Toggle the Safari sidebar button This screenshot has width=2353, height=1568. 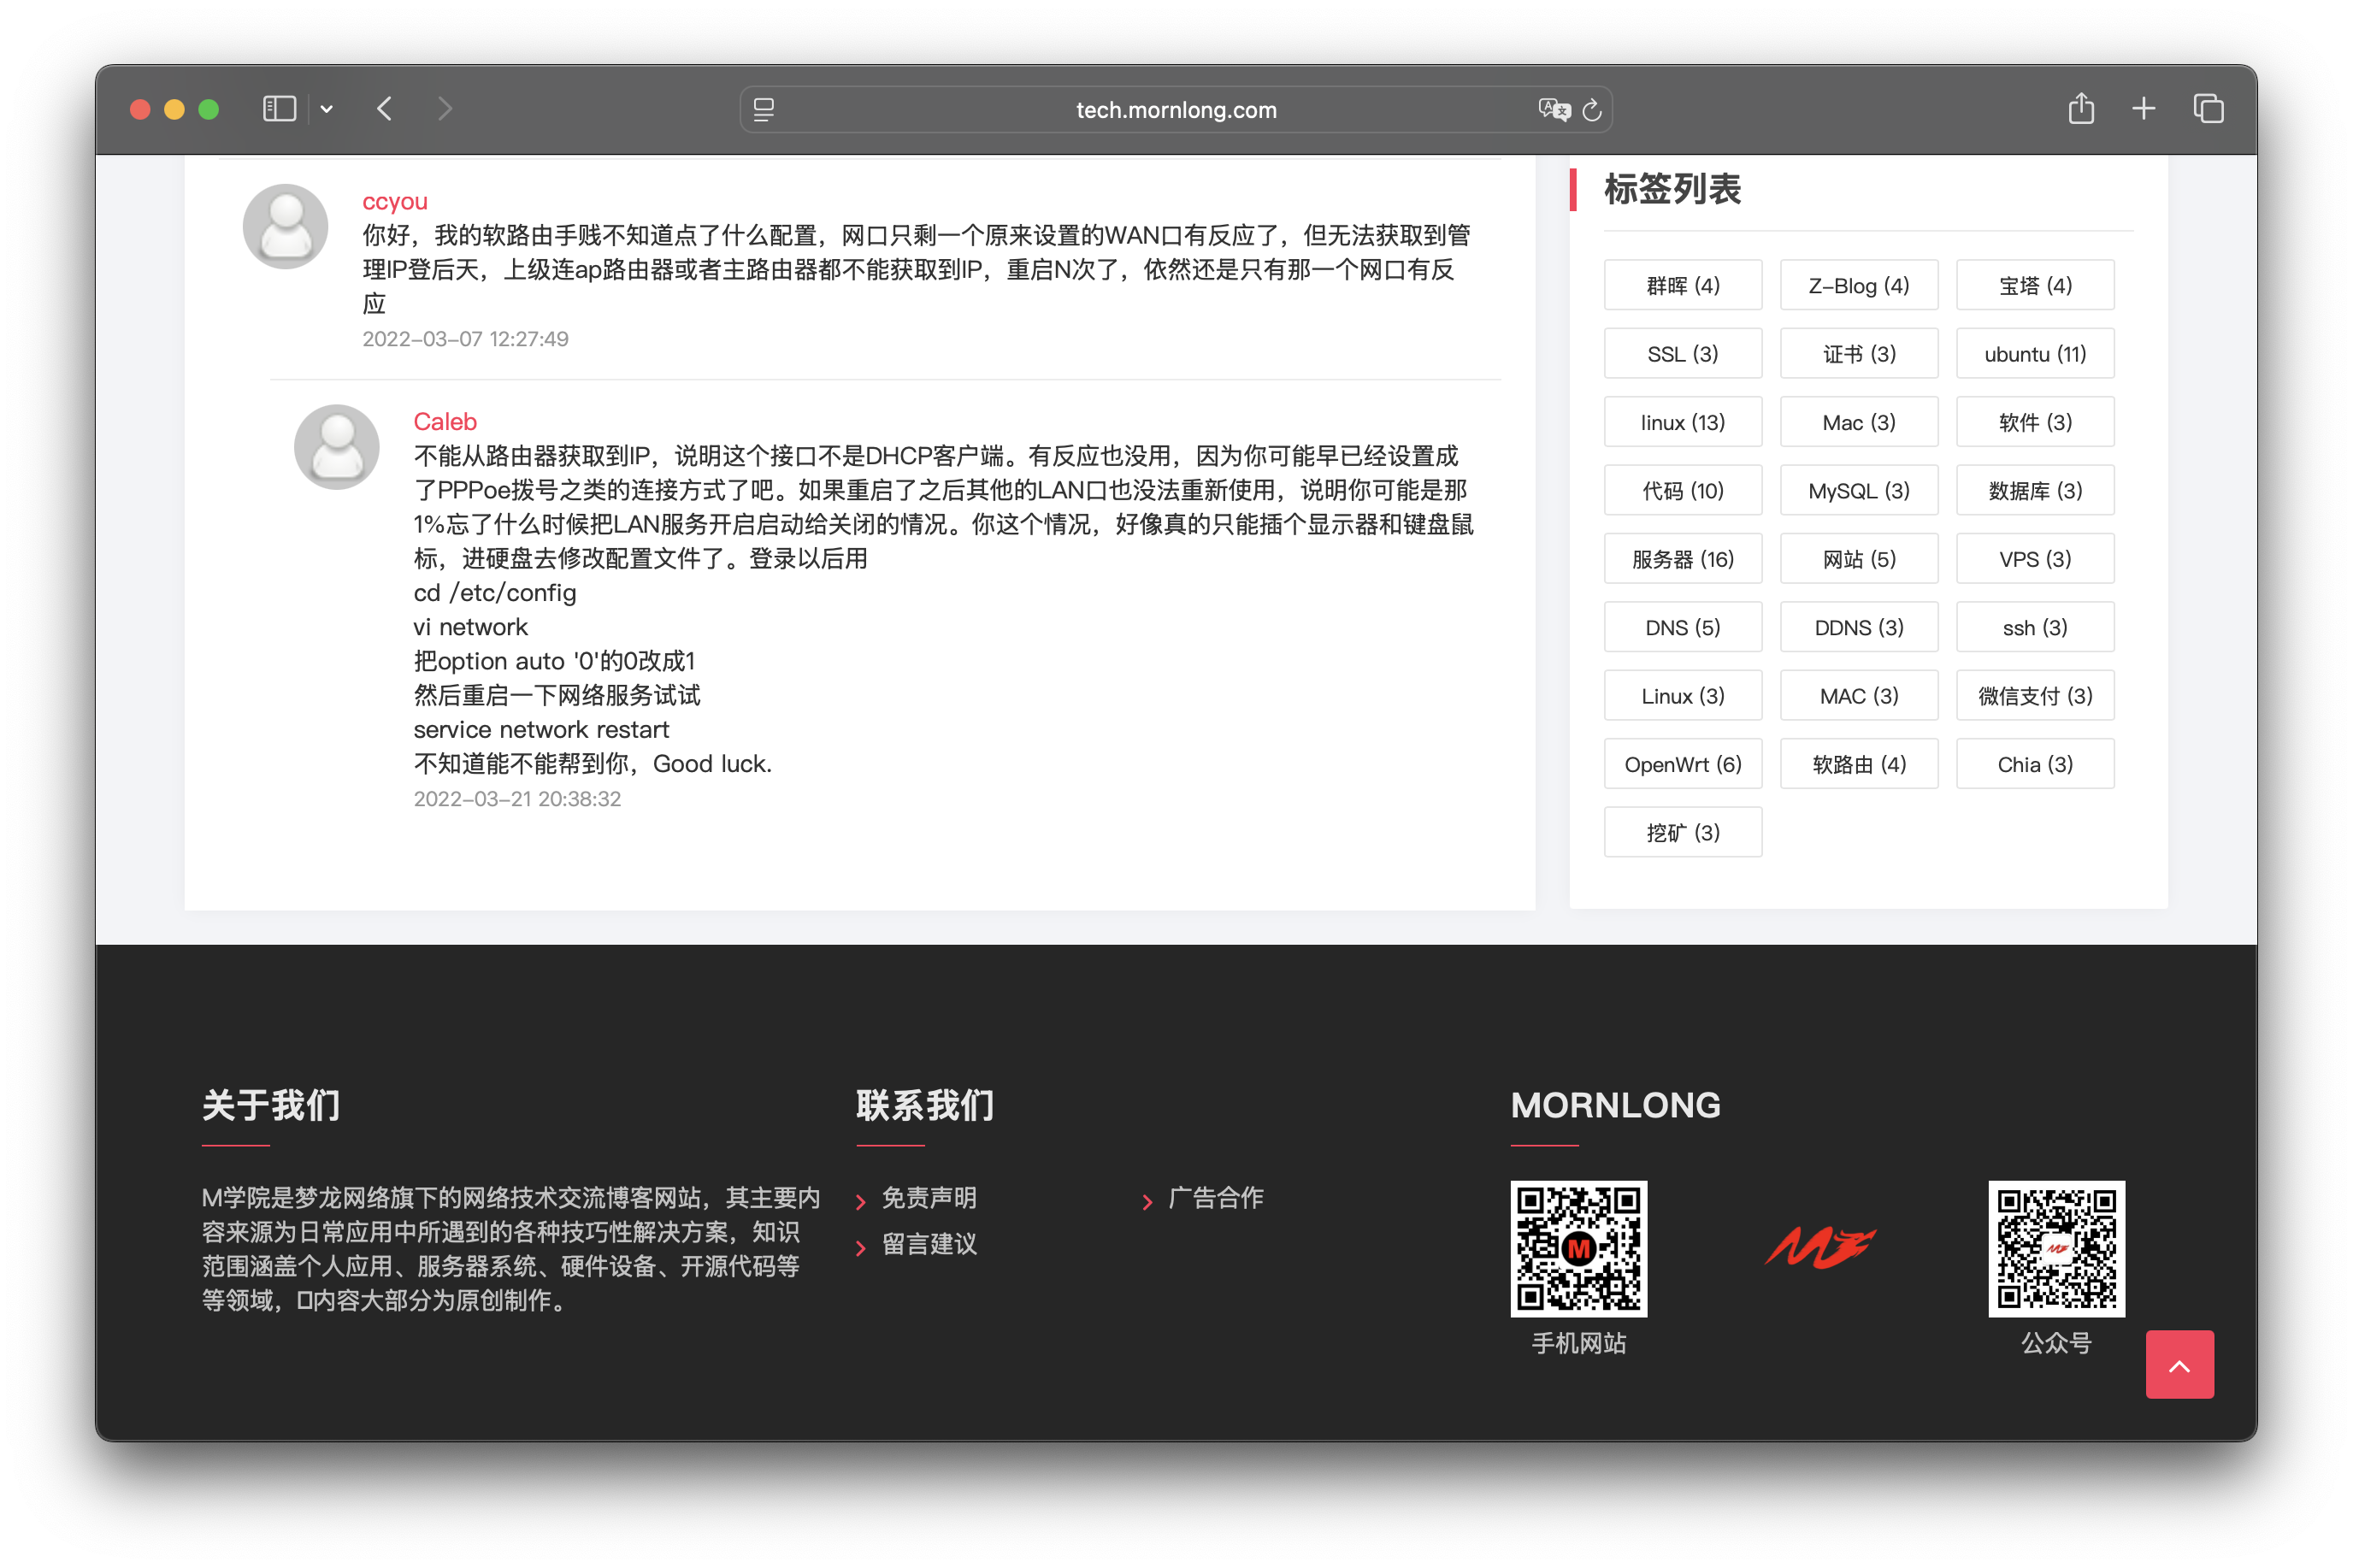pos(279,109)
